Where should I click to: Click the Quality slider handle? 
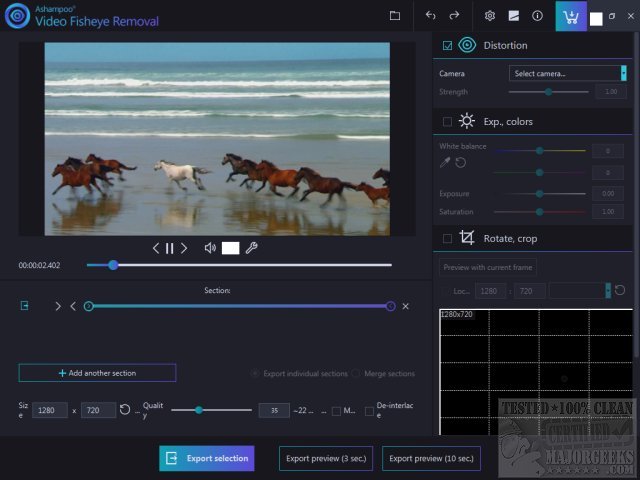pos(199,410)
